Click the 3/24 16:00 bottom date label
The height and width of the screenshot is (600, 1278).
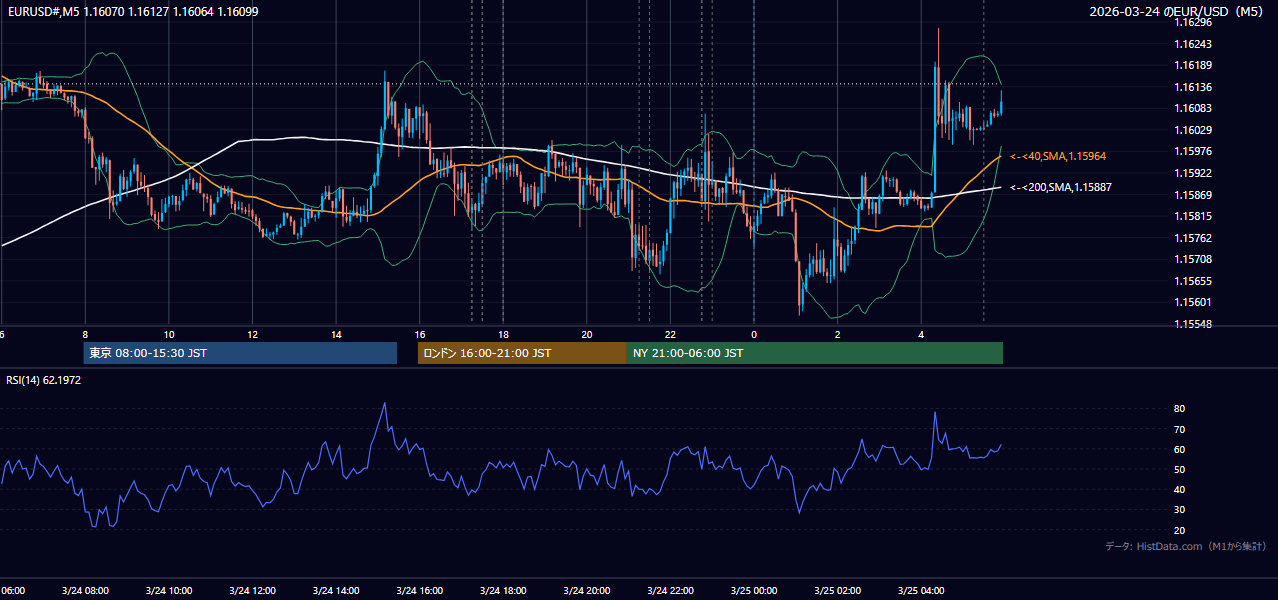point(420,590)
